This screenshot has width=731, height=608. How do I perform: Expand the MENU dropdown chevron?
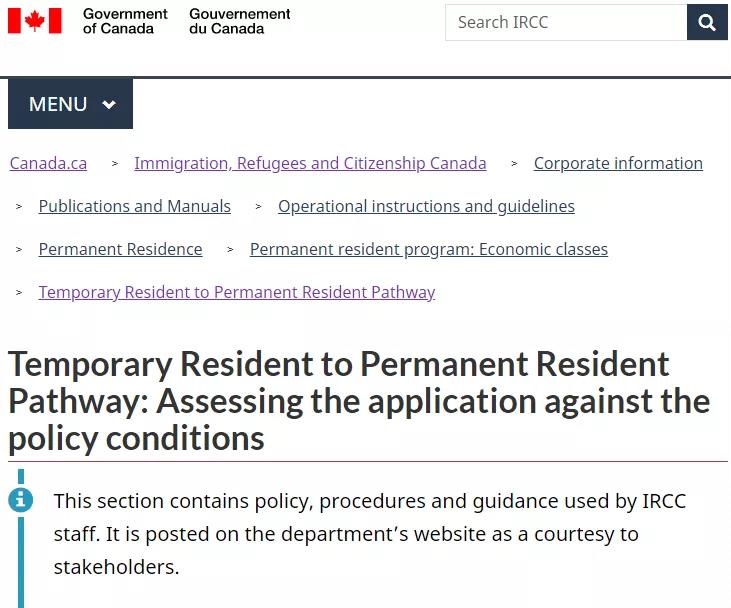click(109, 104)
